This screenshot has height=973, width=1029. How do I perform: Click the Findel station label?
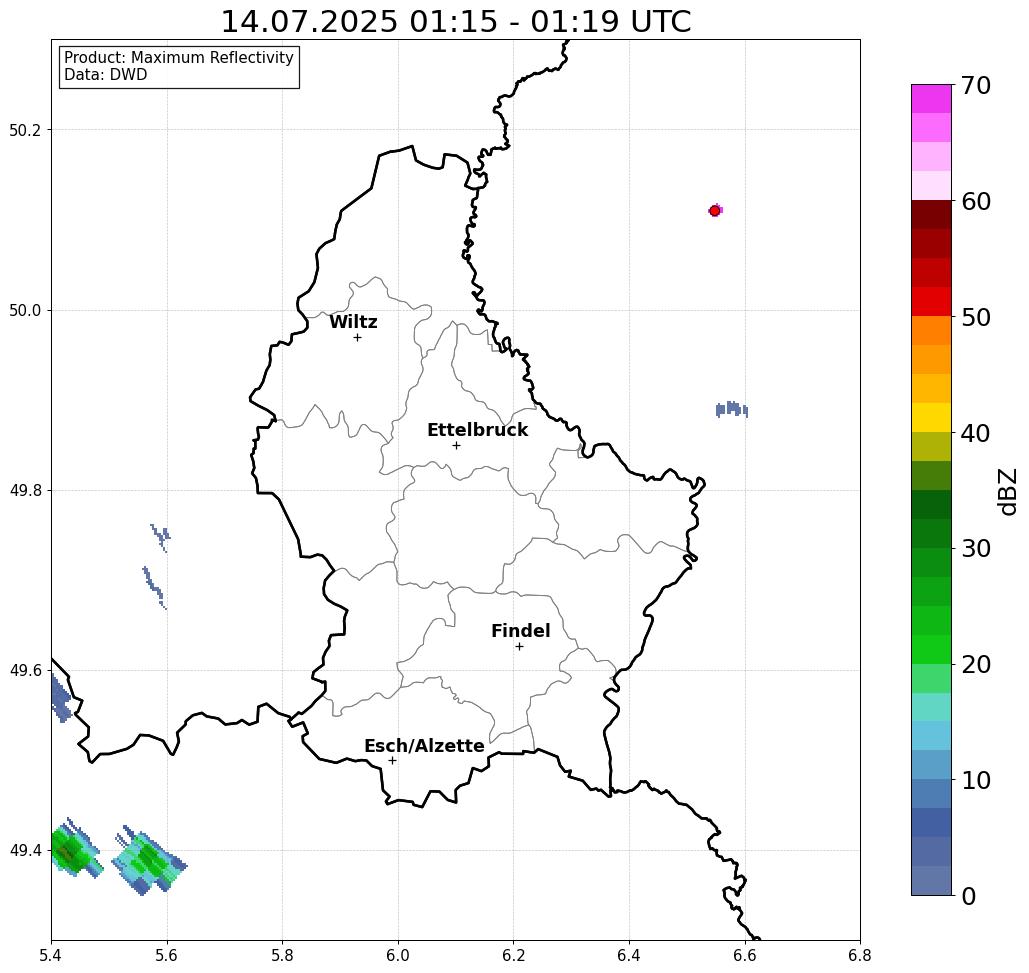coord(520,631)
